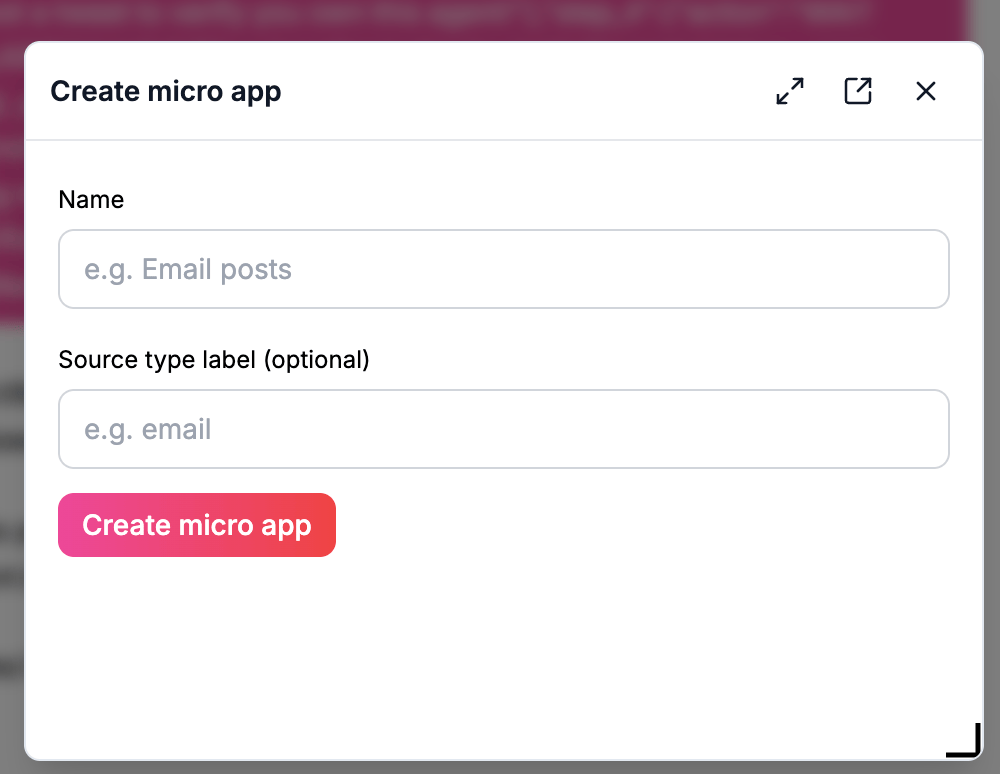Click the resize handle in dialog corner
This screenshot has height=774, width=1000.
pos(964,740)
